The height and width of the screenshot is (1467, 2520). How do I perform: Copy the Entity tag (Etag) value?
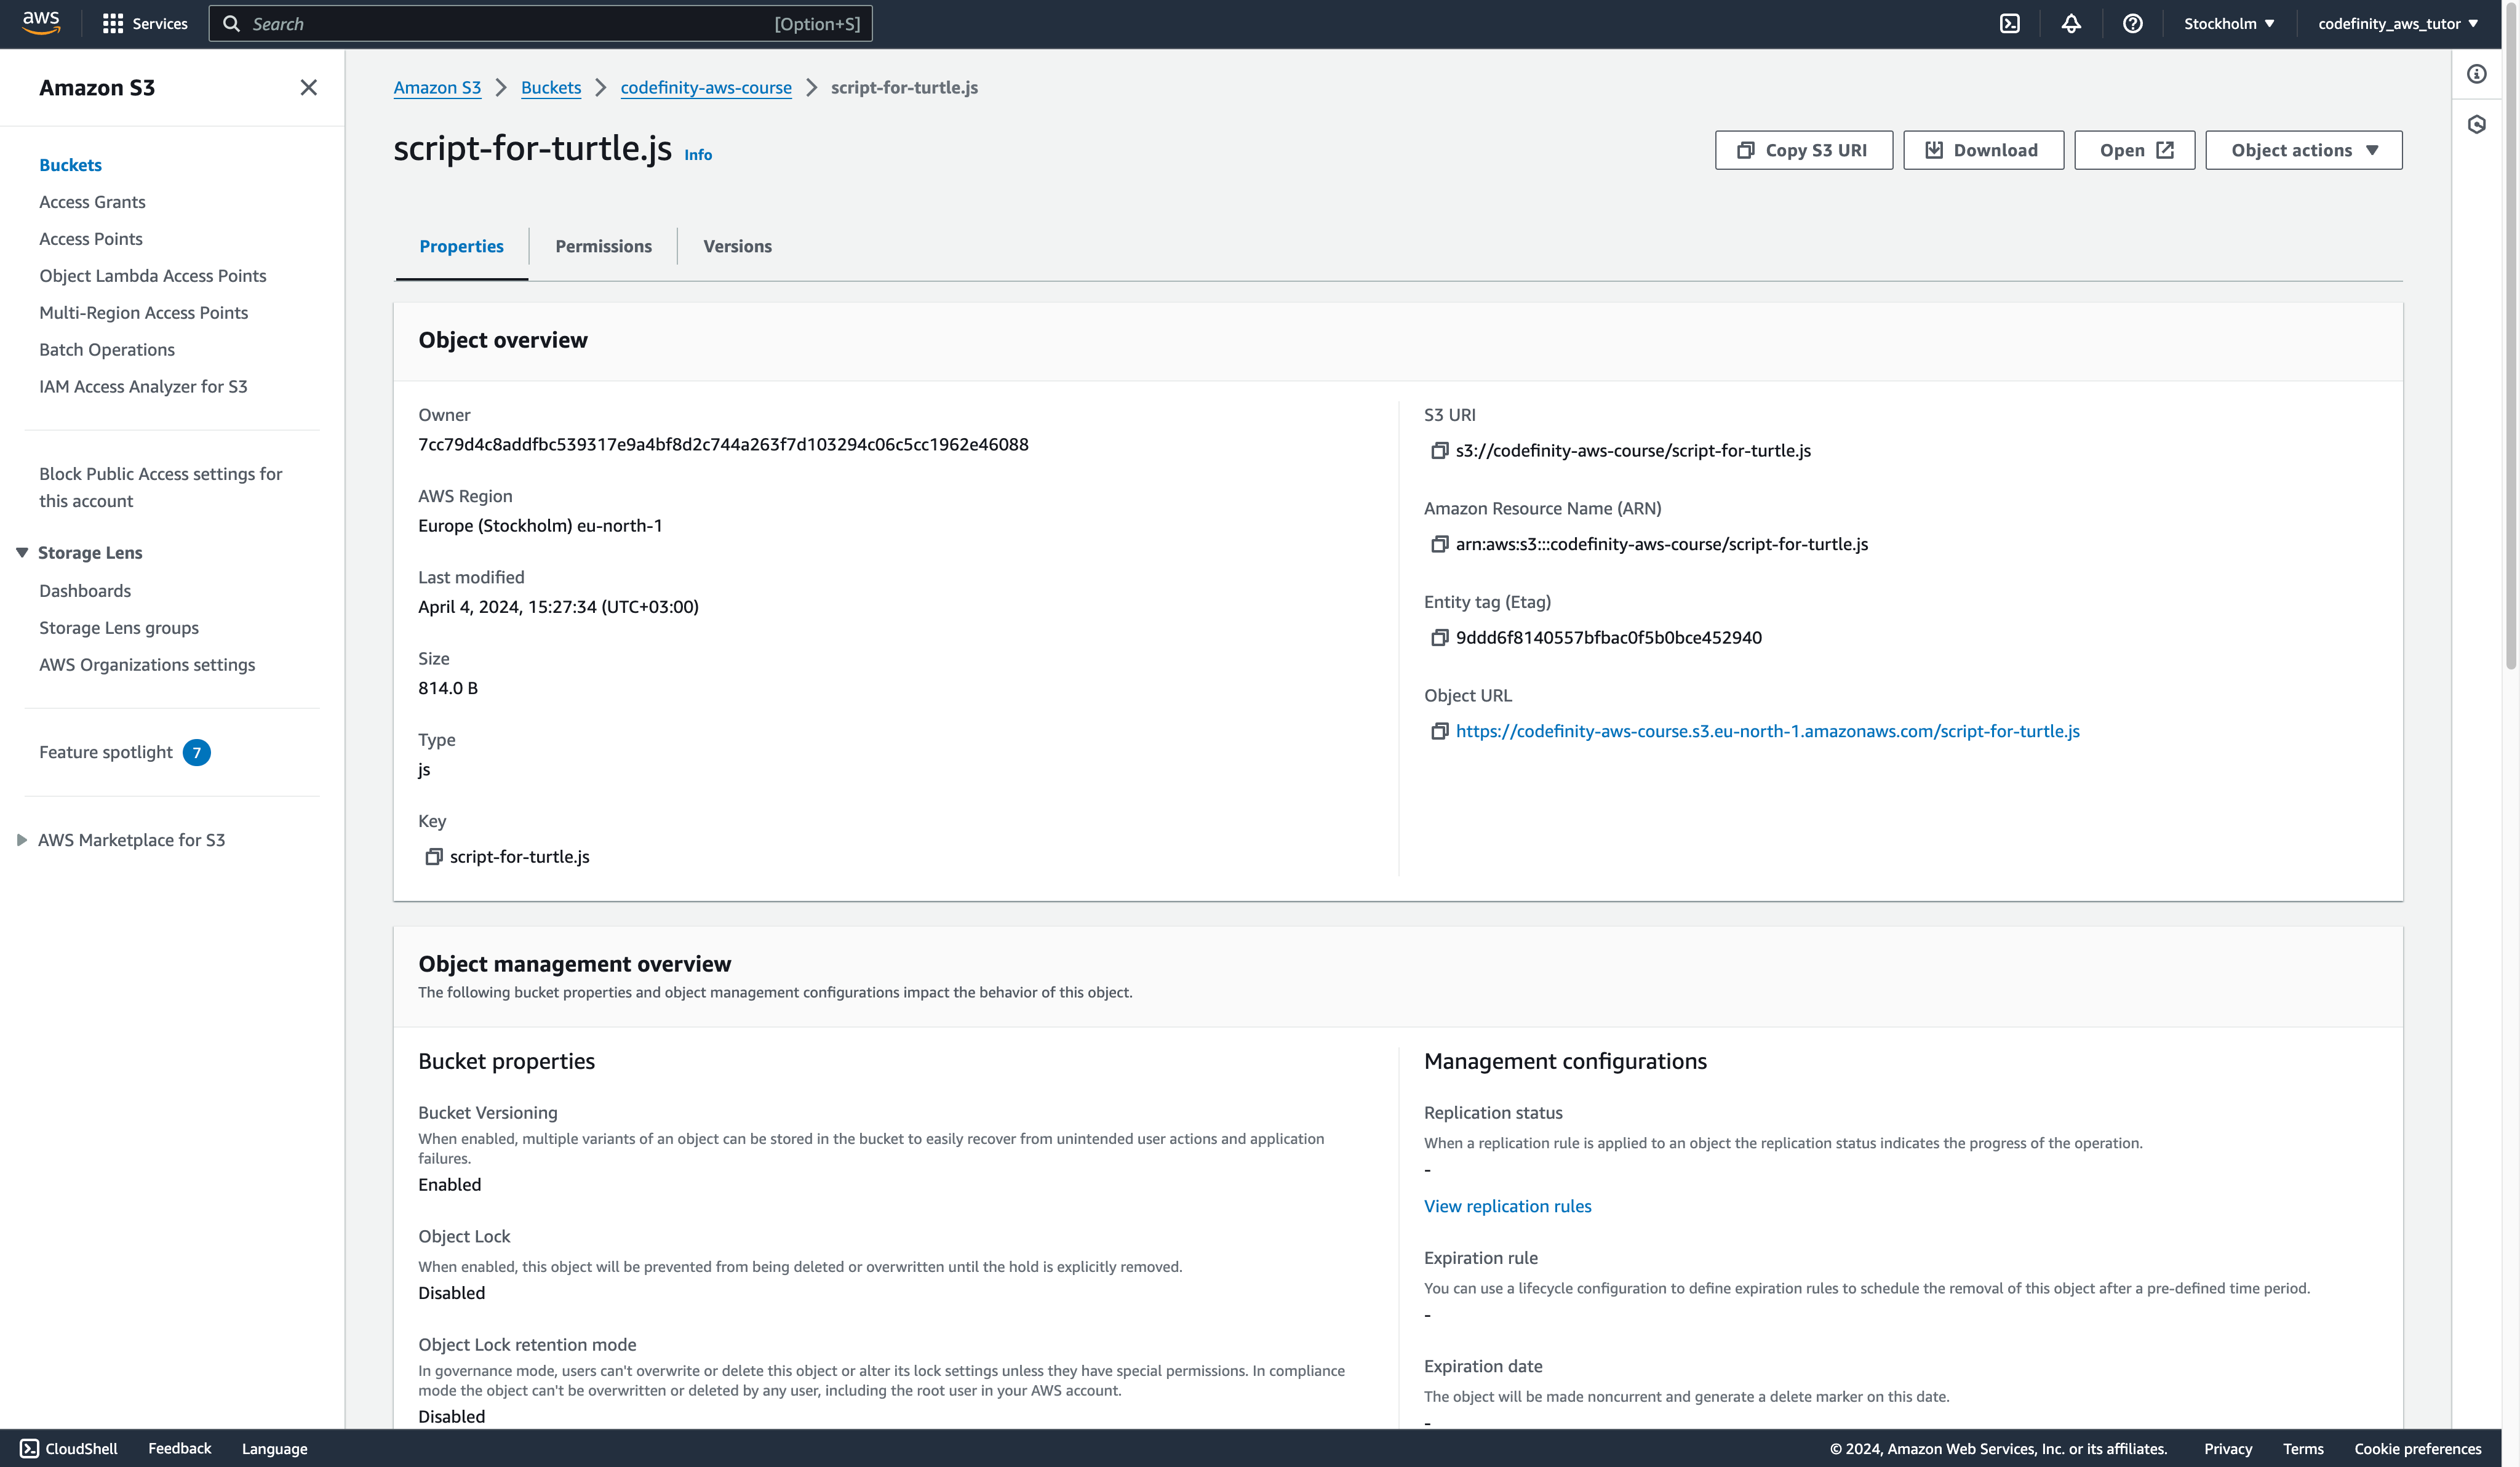[1439, 638]
